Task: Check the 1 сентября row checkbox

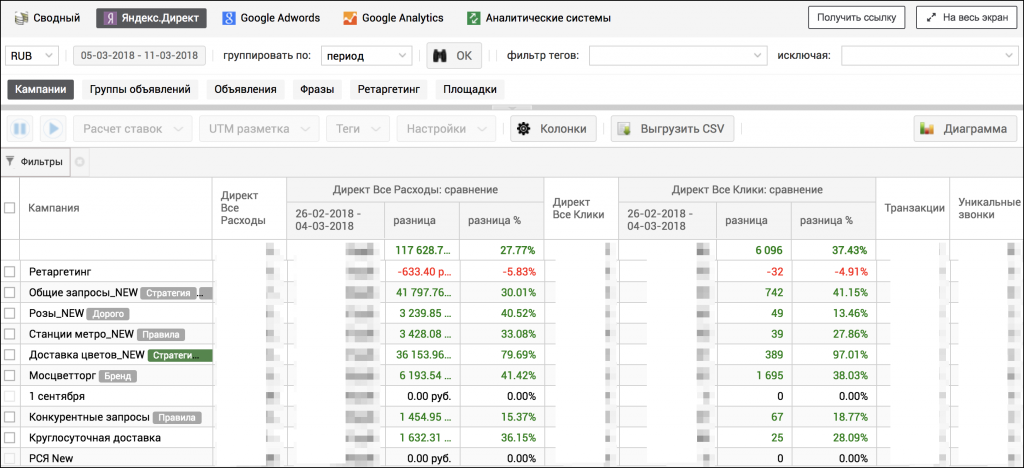Action: coord(10,396)
